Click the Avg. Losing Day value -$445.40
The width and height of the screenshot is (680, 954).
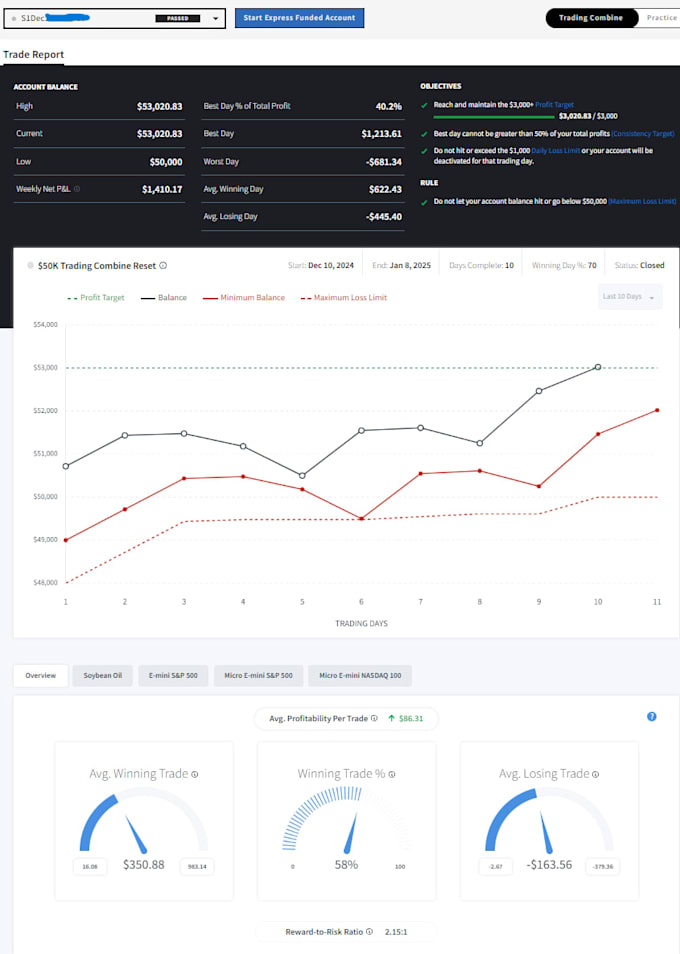pos(384,217)
